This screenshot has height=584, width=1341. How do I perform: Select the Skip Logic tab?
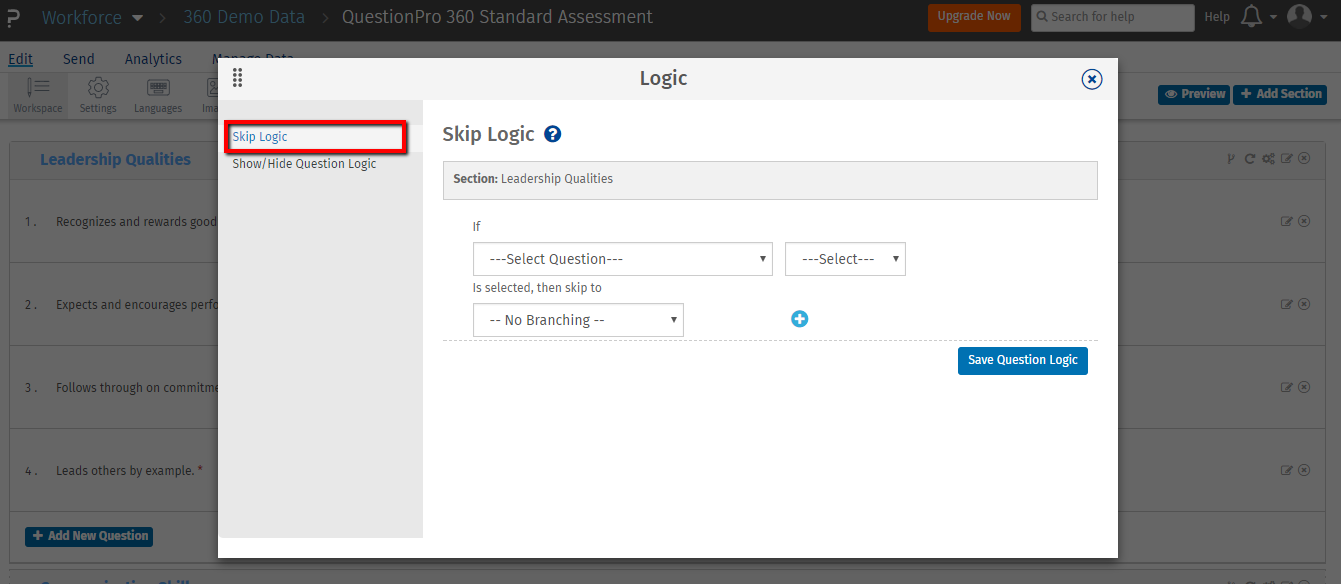260,137
